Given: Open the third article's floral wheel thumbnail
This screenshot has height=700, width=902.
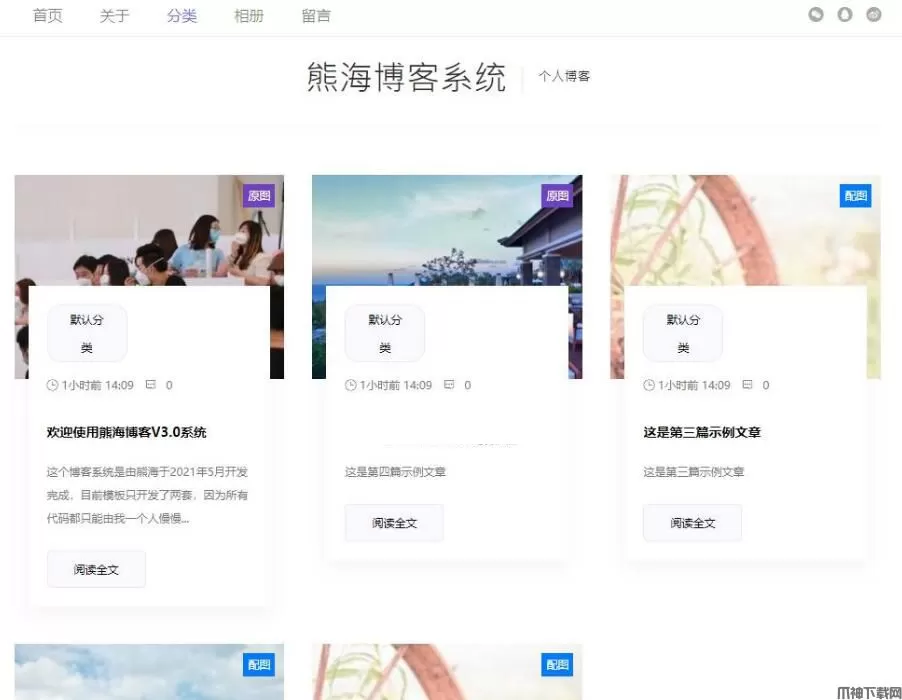Looking at the screenshot, I should click(x=746, y=230).
